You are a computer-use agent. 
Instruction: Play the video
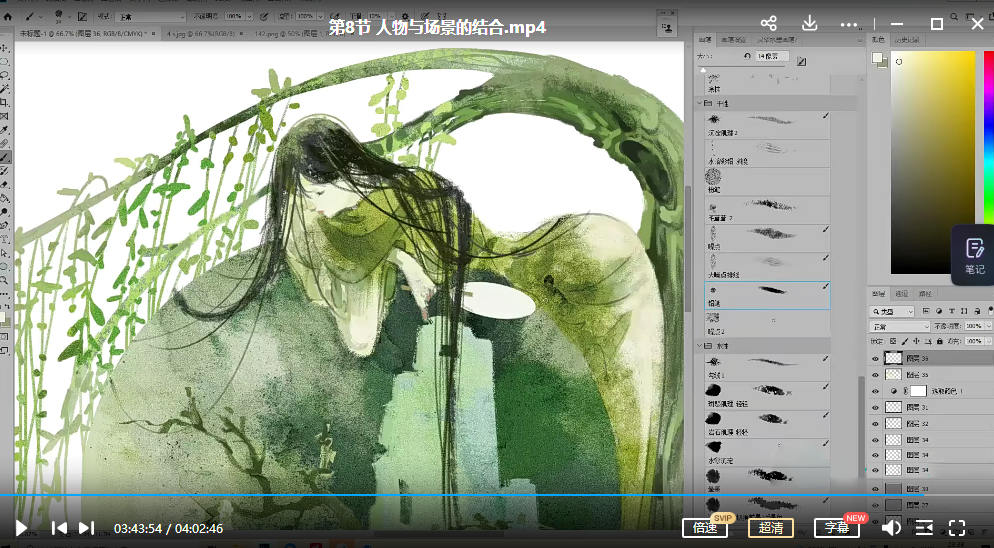21,528
